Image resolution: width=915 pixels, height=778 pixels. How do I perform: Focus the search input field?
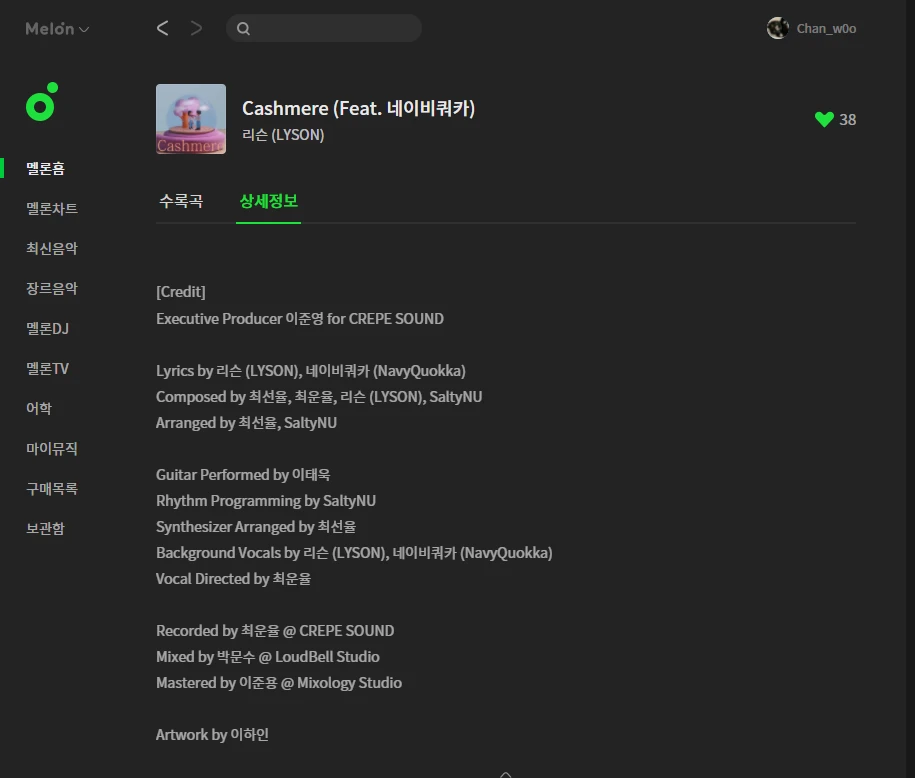(x=324, y=28)
